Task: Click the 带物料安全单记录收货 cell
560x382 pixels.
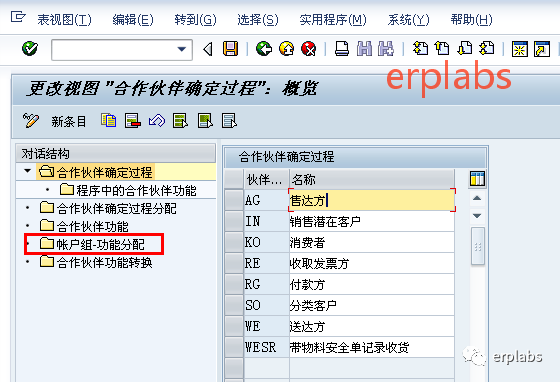Action: pyautogui.click(x=372, y=347)
